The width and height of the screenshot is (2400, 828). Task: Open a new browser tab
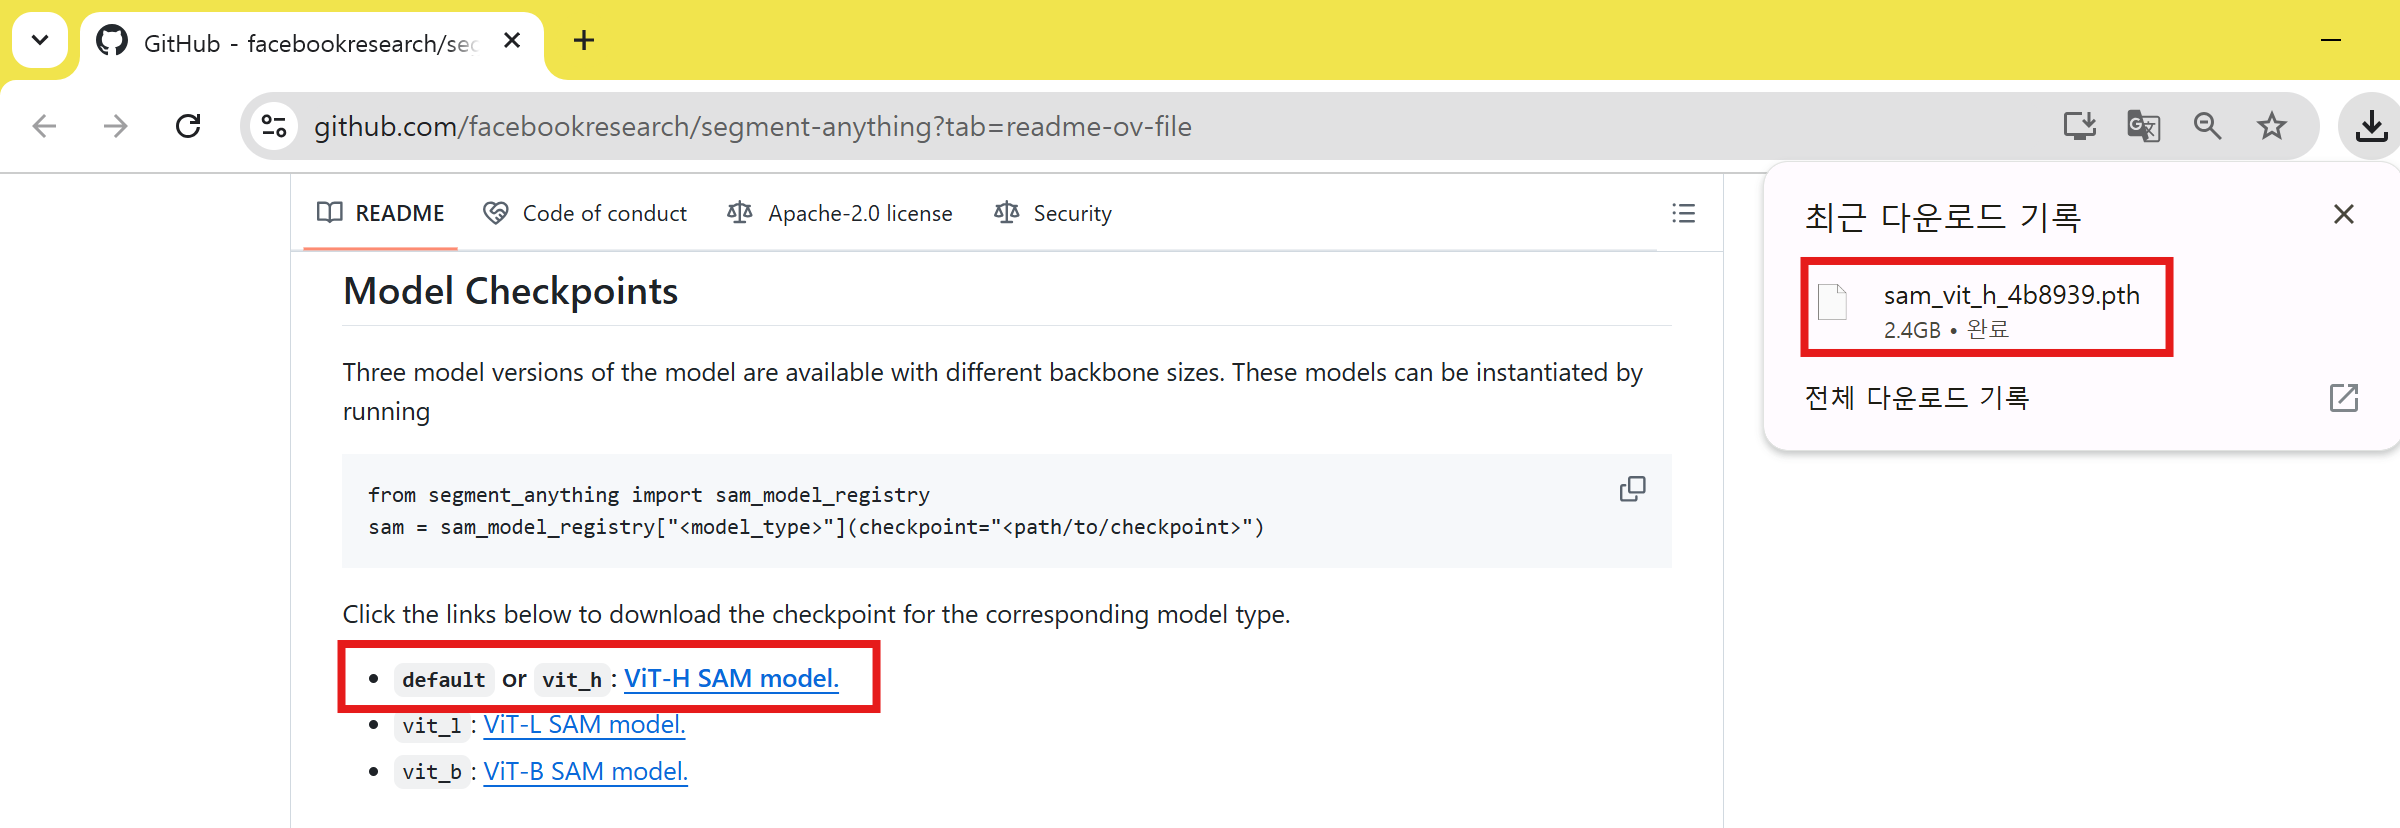click(x=584, y=40)
